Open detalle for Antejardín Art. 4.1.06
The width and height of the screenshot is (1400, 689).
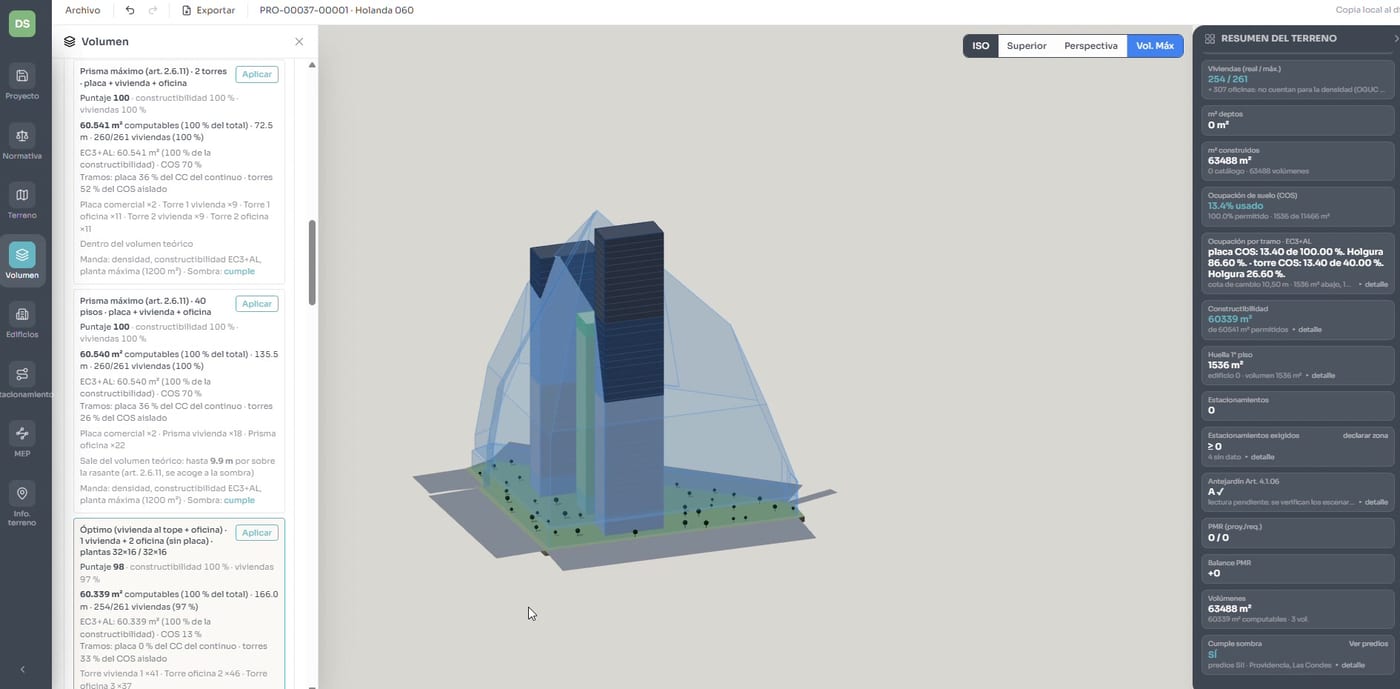pyautogui.click(x=1376, y=502)
